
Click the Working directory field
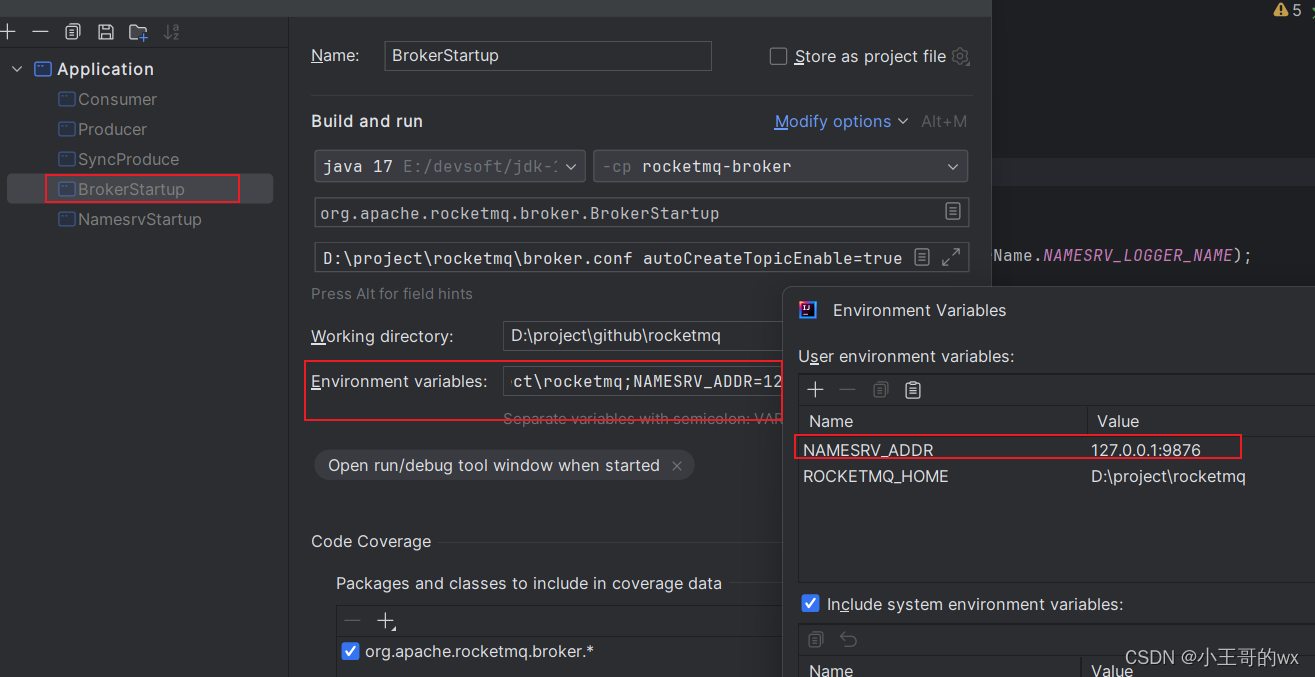pyautogui.click(x=643, y=336)
